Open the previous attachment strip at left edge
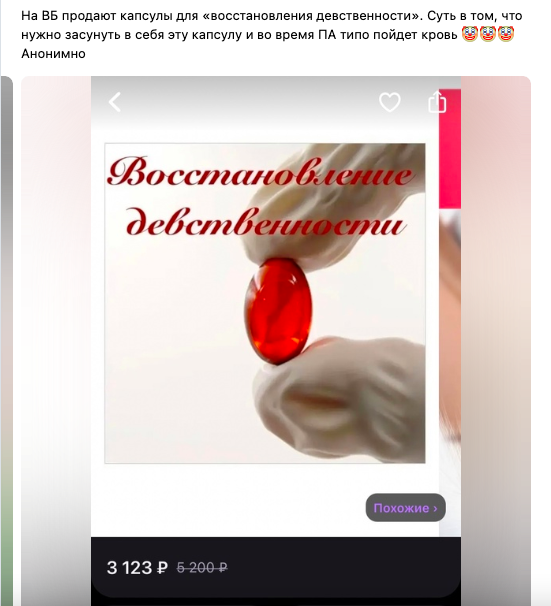The image size is (551, 606). pyautogui.click(x=7, y=341)
